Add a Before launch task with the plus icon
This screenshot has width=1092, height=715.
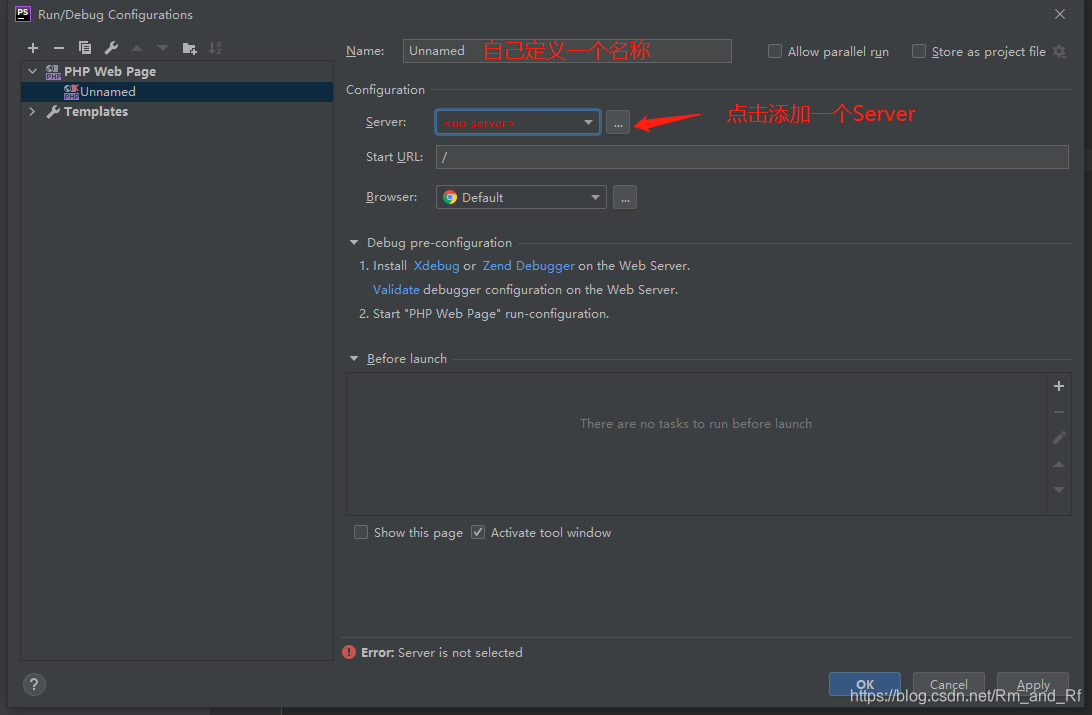[x=1059, y=386]
